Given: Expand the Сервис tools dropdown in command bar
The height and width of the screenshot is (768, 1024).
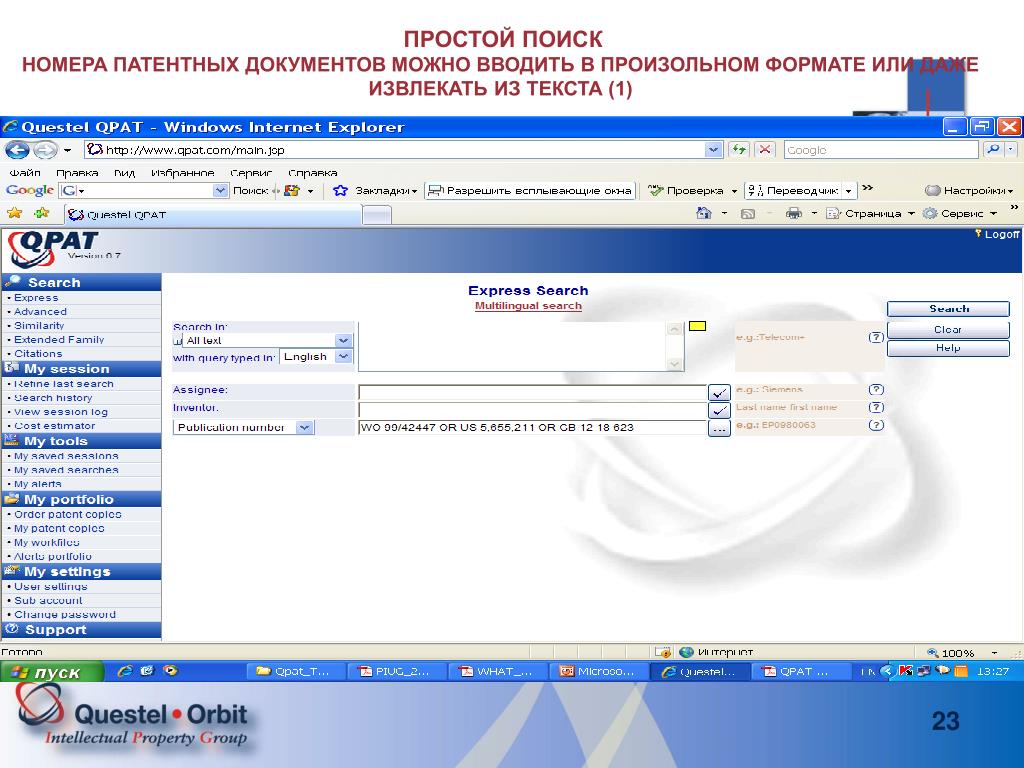Looking at the screenshot, I should click(x=993, y=214).
